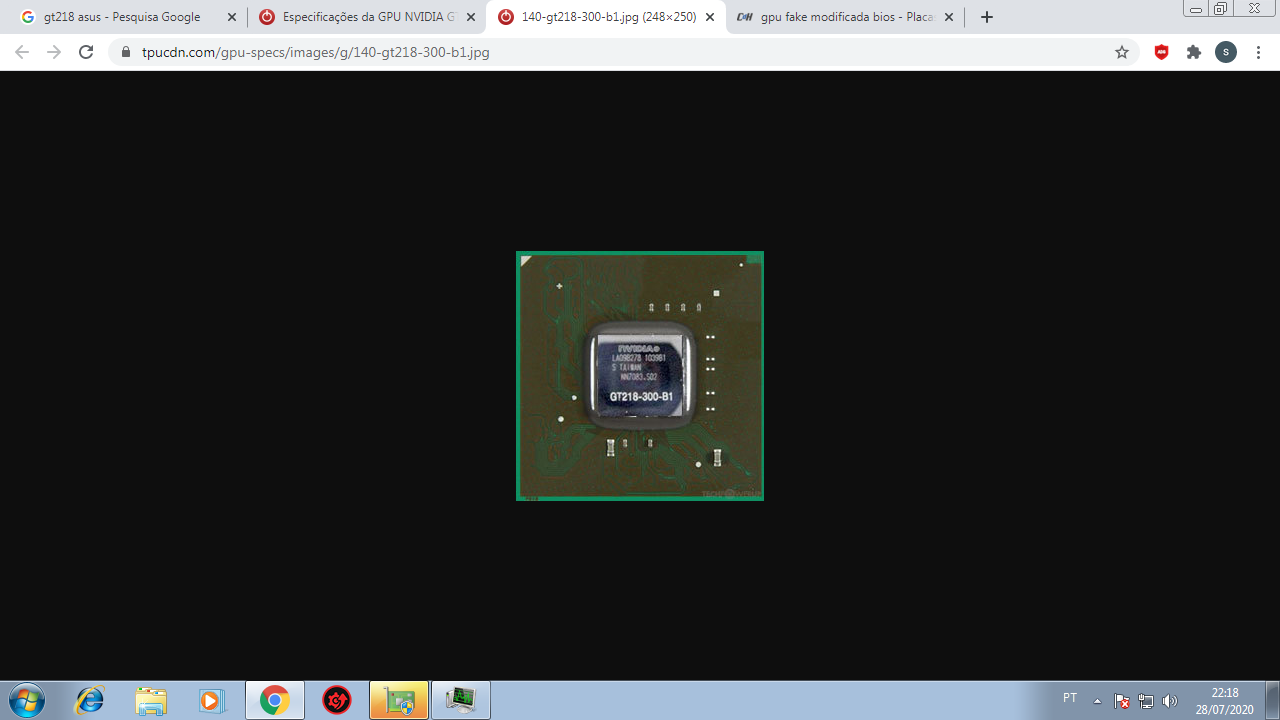Open the Chrome profile avatar
The height and width of the screenshot is (720, 1280).
[1226, 52]
